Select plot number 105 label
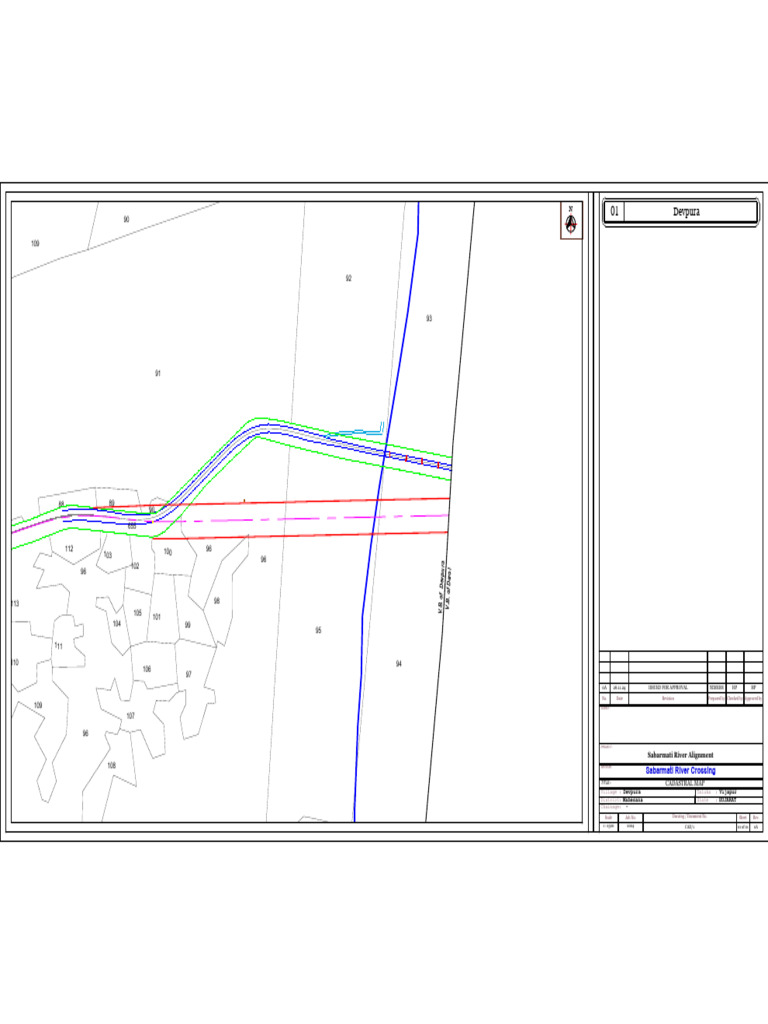This screenshot has width=768, height=1024. point(137,613)
